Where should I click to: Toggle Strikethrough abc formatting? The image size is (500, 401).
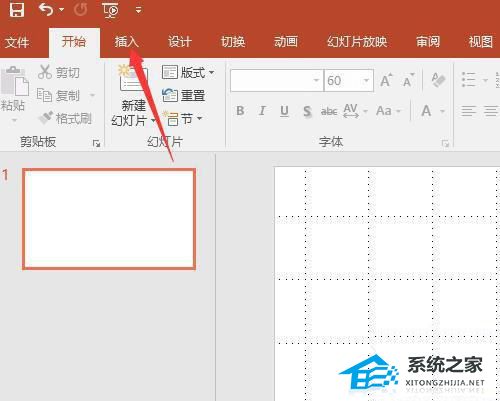(x=329, y=111)
